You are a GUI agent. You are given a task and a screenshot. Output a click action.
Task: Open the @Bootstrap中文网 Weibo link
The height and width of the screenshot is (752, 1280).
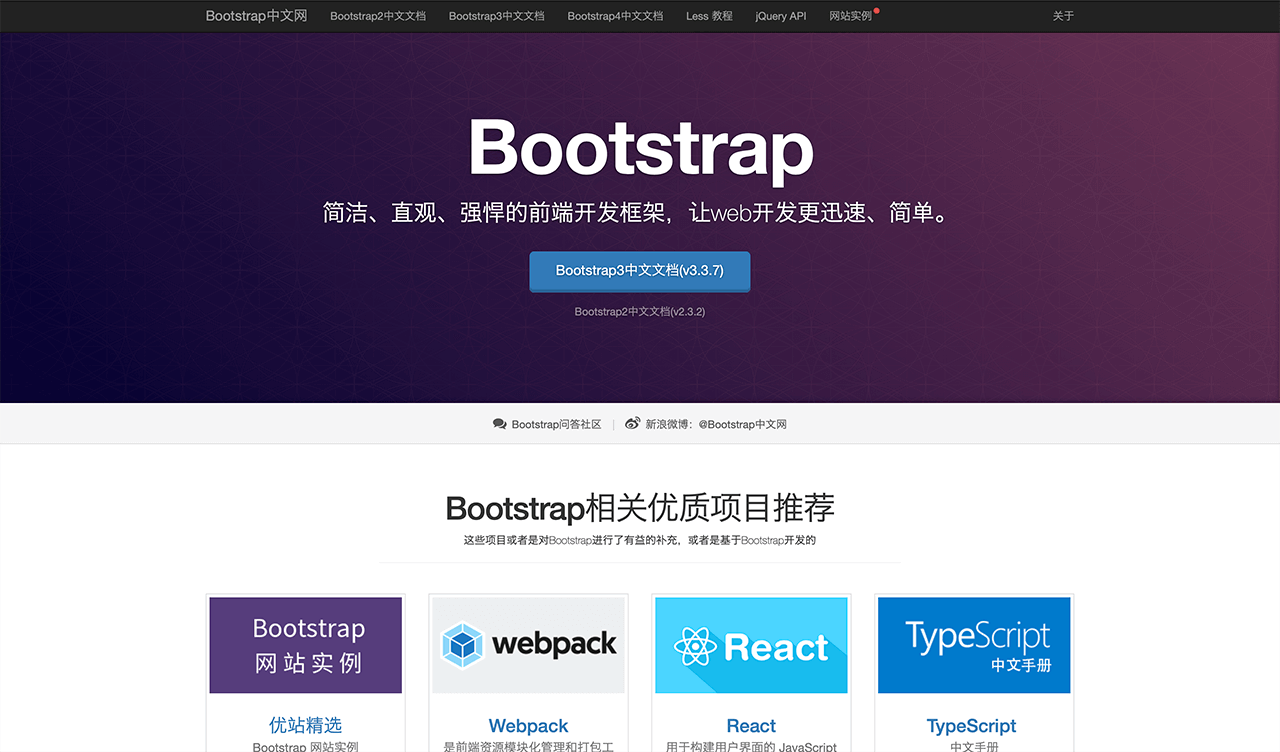pyautogui.click(x=742, y=424)
